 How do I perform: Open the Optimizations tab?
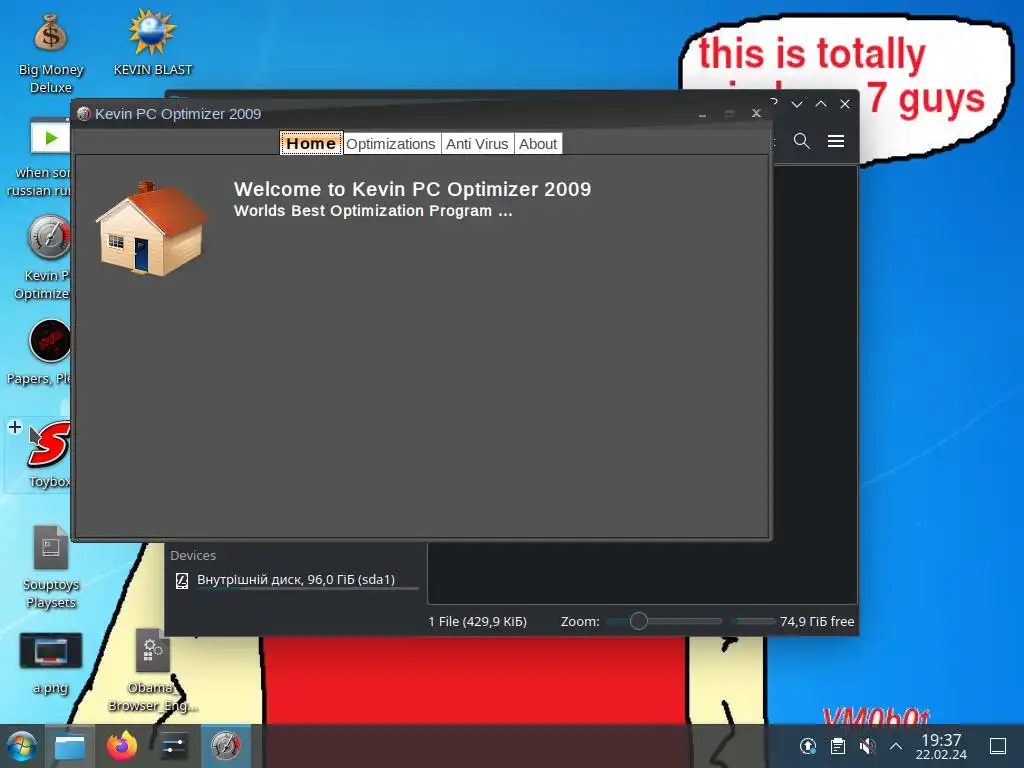point(391,144)
